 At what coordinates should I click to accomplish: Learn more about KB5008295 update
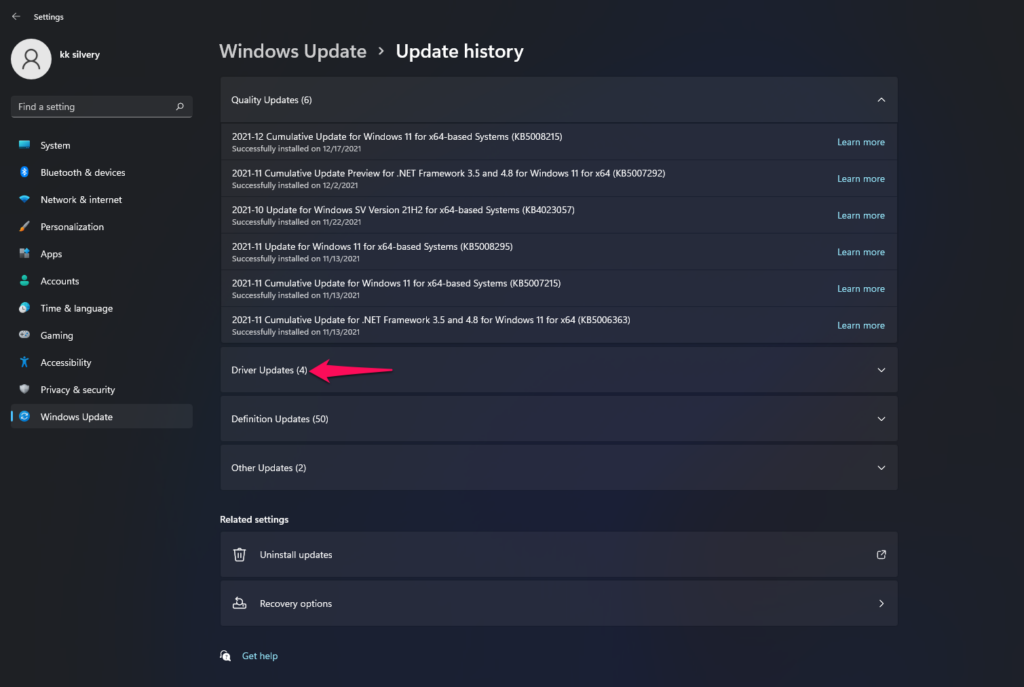coord(861,251)
